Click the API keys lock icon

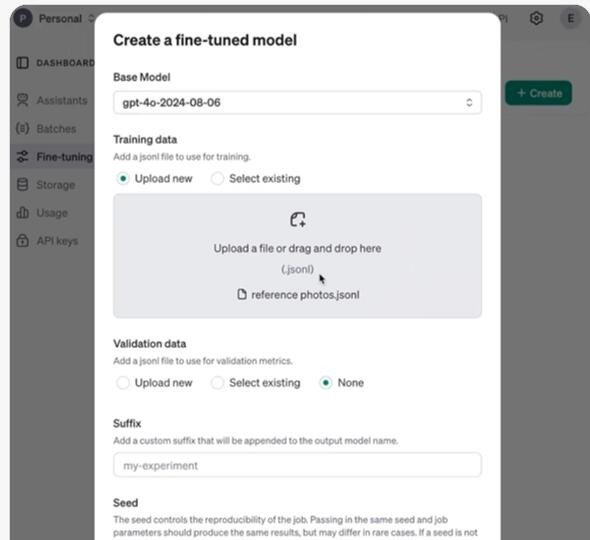[23, 240]
